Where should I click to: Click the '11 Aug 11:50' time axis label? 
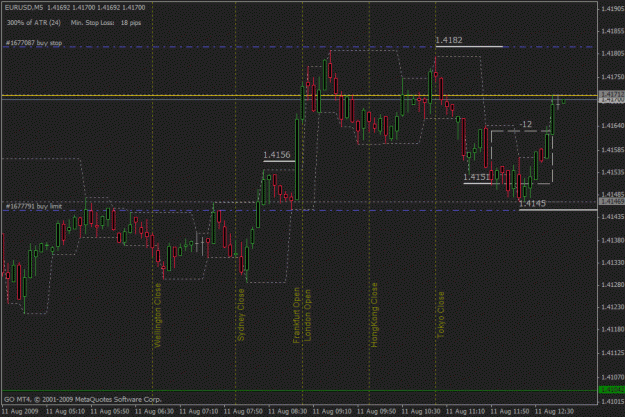510,411
